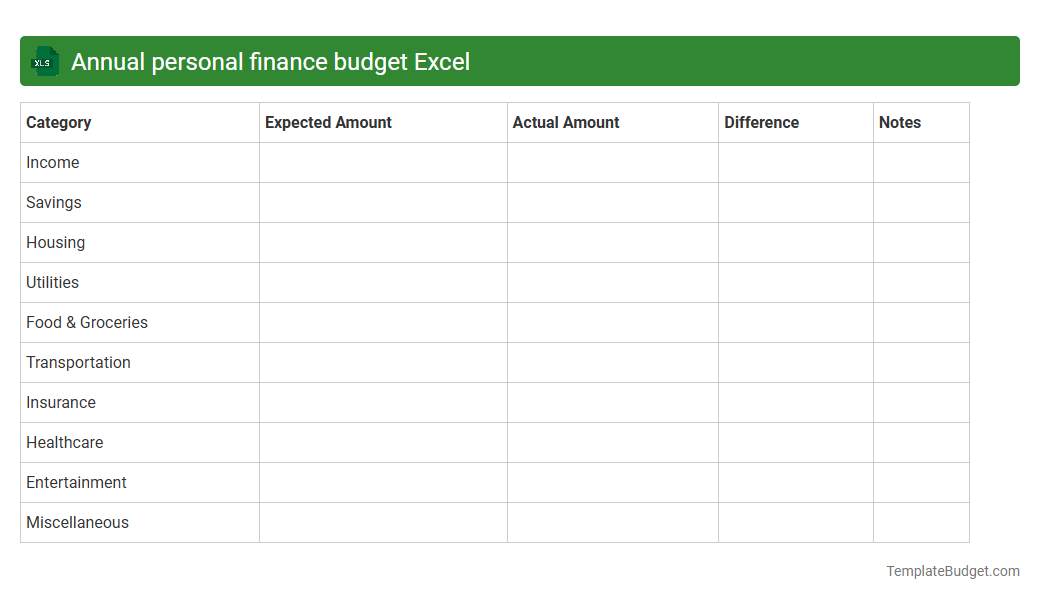Select the Food & Groceries row label

tap(87, 322)
